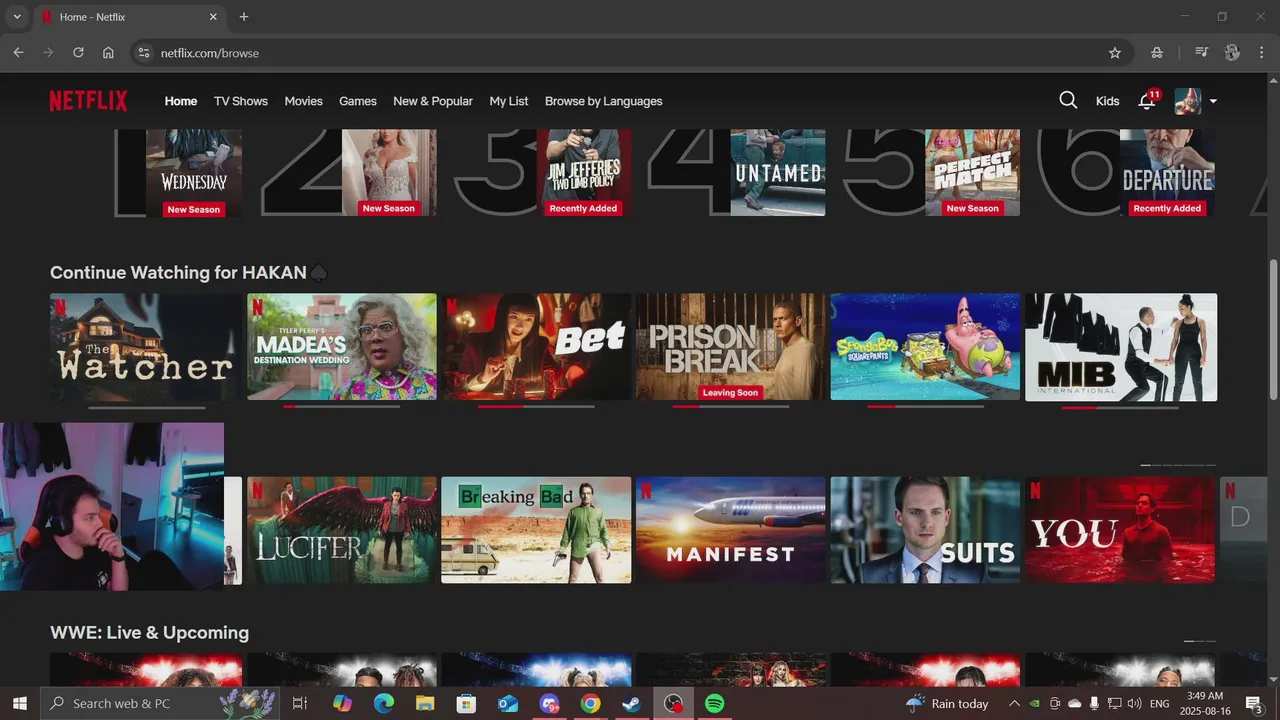
Task: Click the Netflix logo
Action: pos(88,101)
